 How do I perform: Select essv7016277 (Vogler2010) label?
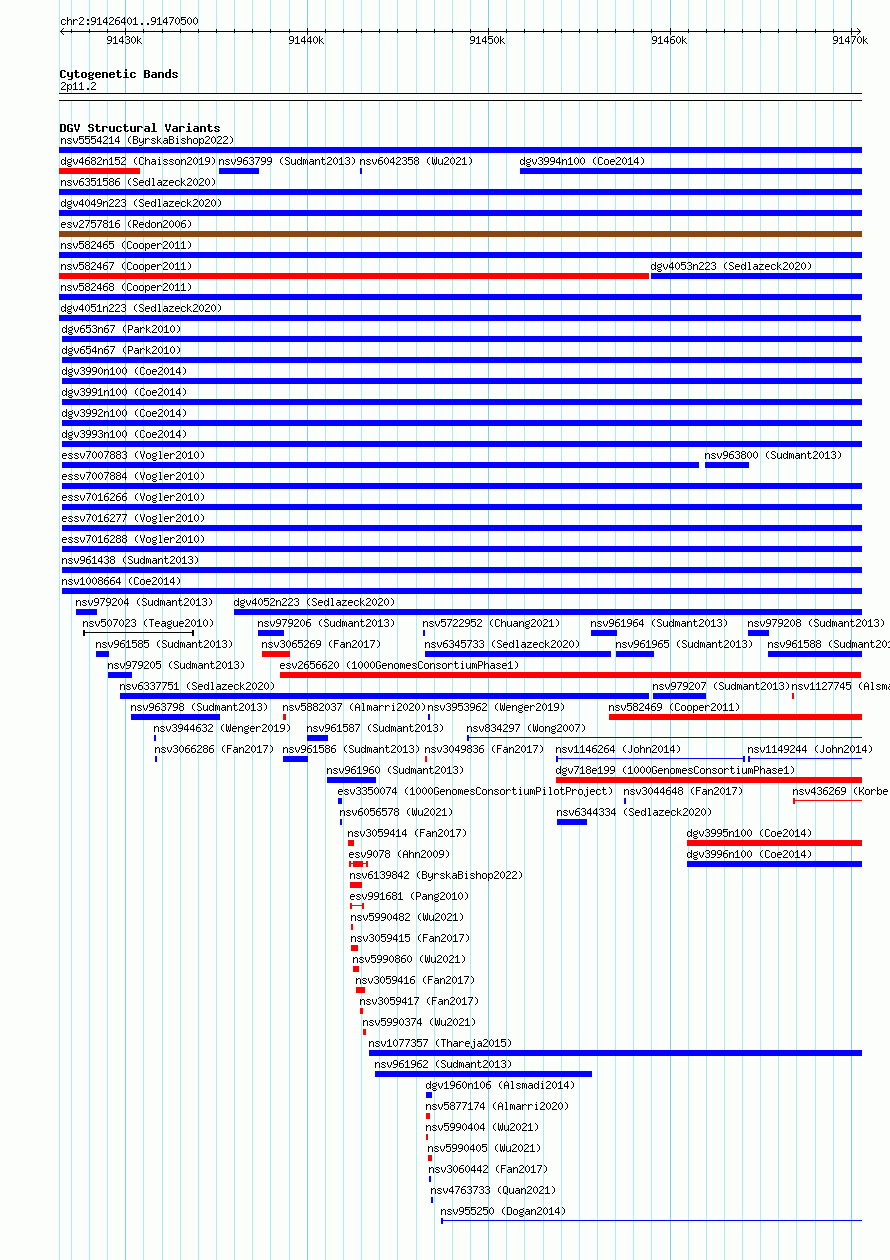[x=133, y=518]
